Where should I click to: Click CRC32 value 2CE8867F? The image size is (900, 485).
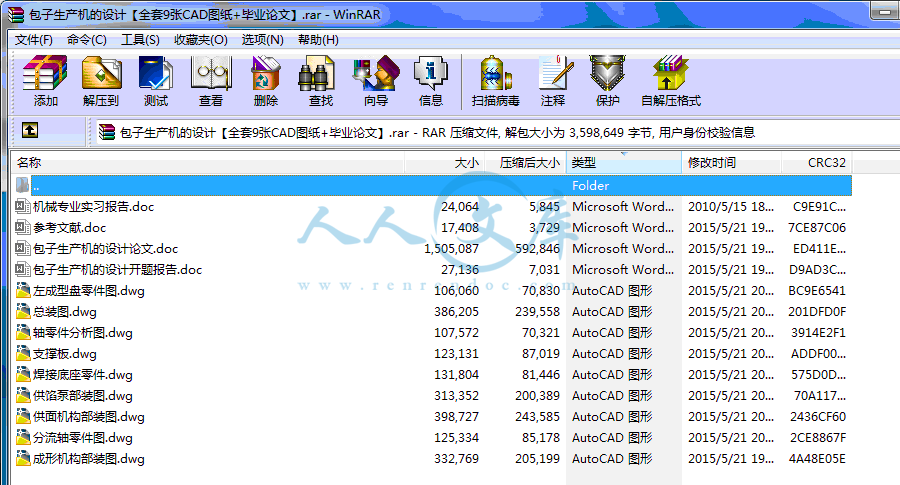817,437
